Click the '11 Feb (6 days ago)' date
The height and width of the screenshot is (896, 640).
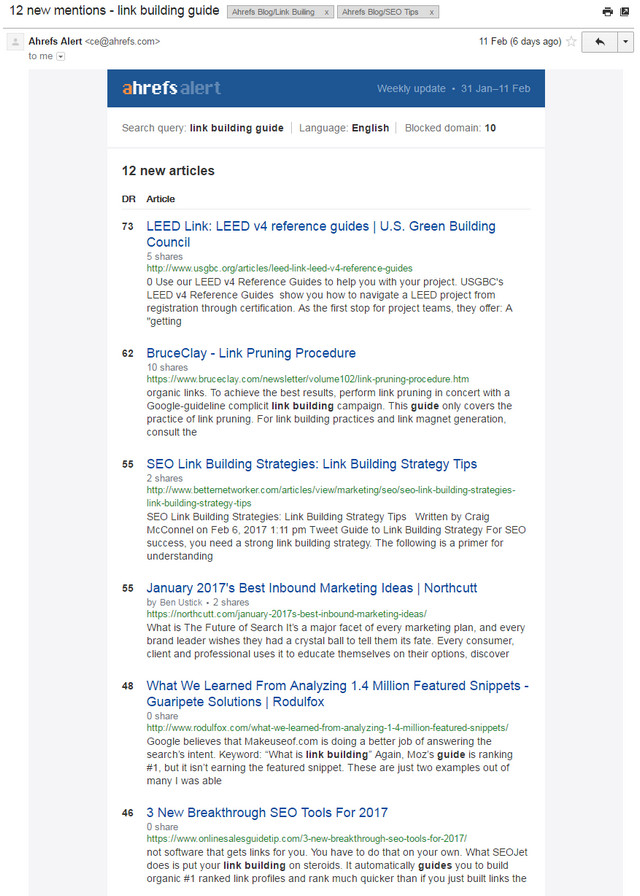pos(520,42)
